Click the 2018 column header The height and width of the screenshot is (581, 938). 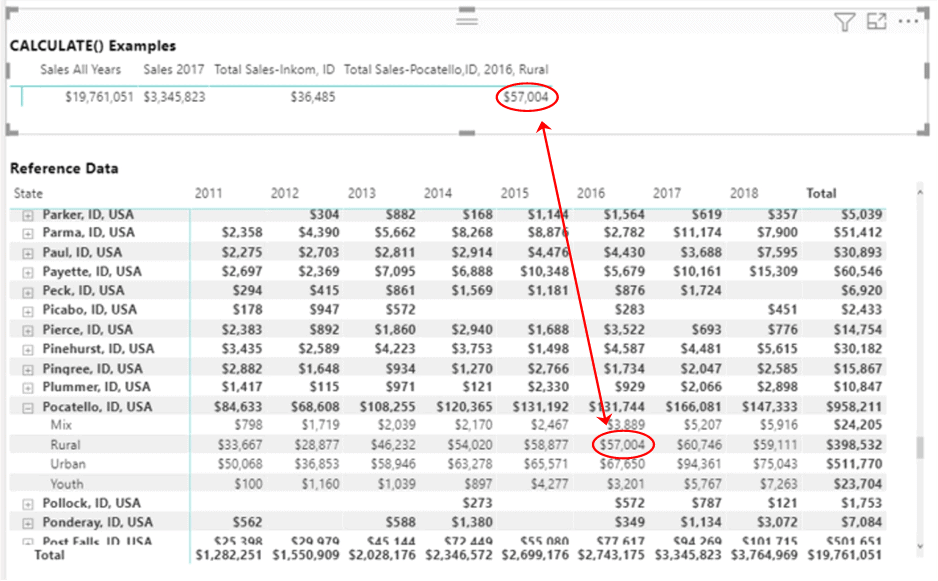pyautogui.click(x=744, y=193)
